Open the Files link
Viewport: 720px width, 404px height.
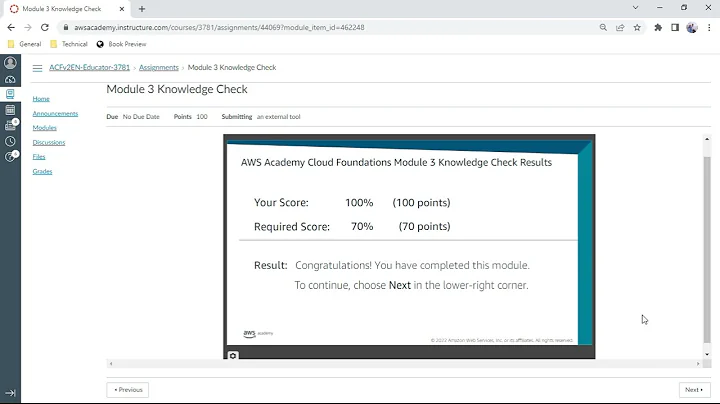click(39, 157)
